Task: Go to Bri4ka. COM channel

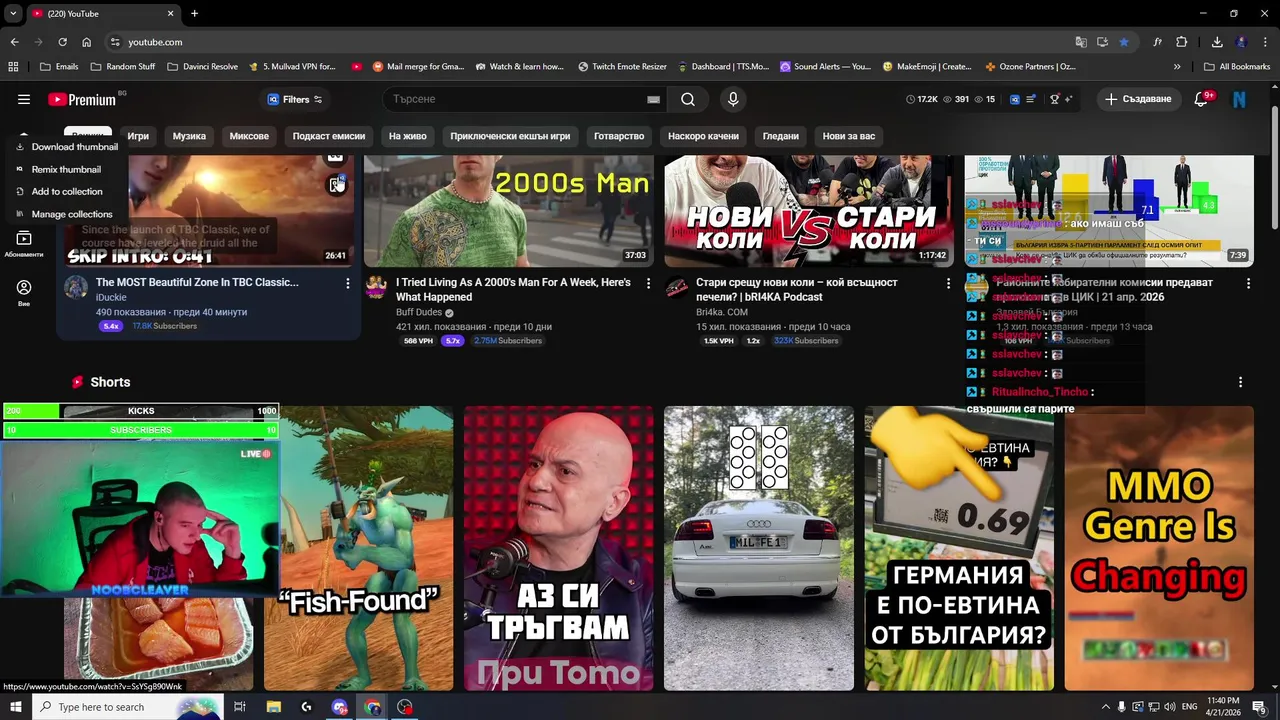Action: coord(722,312)
